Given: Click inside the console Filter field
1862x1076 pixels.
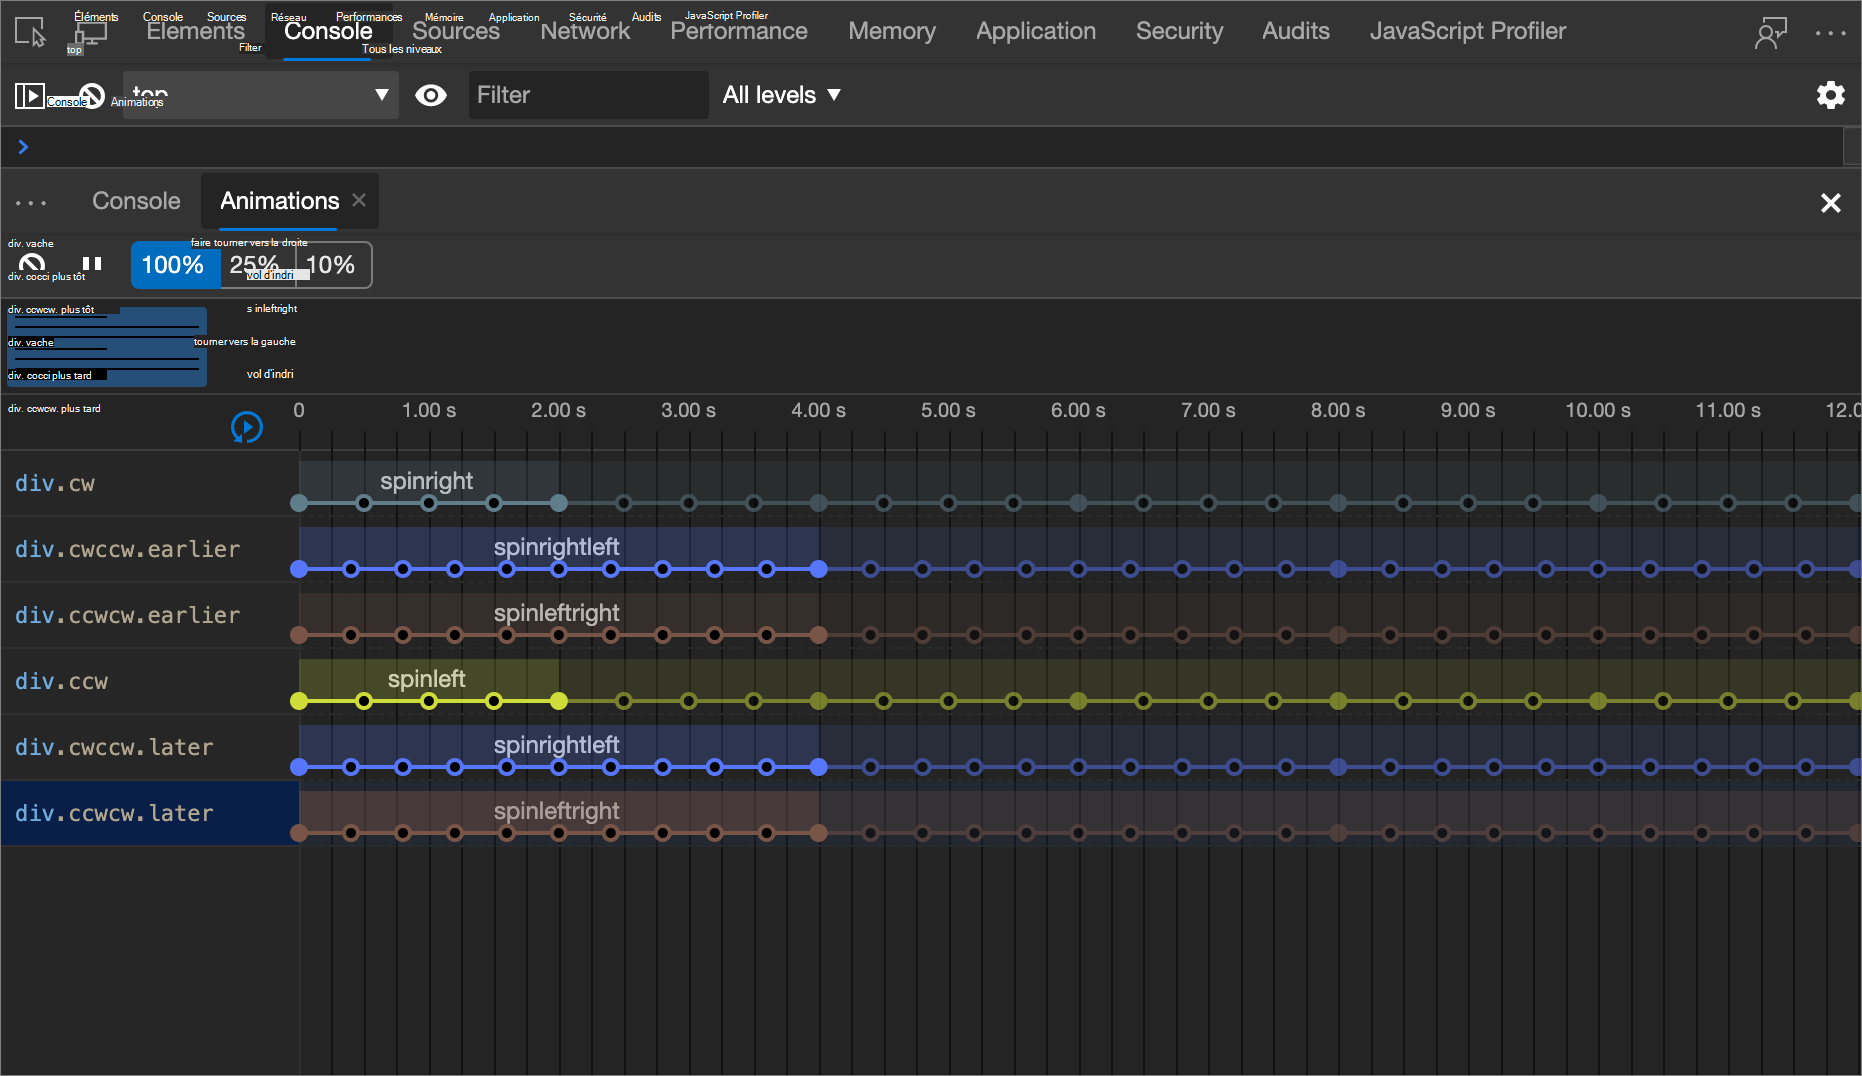Looking at the screenshot, I should [x=587, y=95].
